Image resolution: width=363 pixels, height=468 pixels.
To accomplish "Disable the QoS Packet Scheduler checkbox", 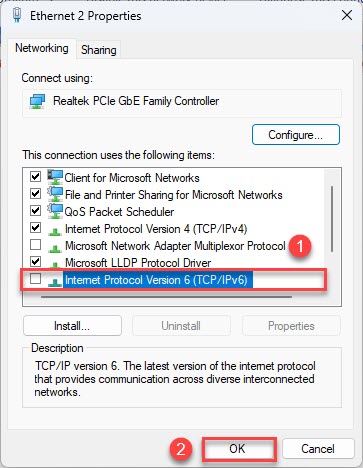I will coord(35,211).
